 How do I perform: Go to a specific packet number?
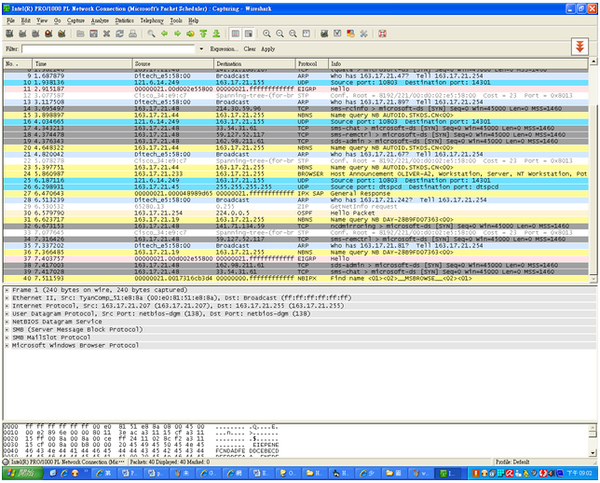point(190,34)
